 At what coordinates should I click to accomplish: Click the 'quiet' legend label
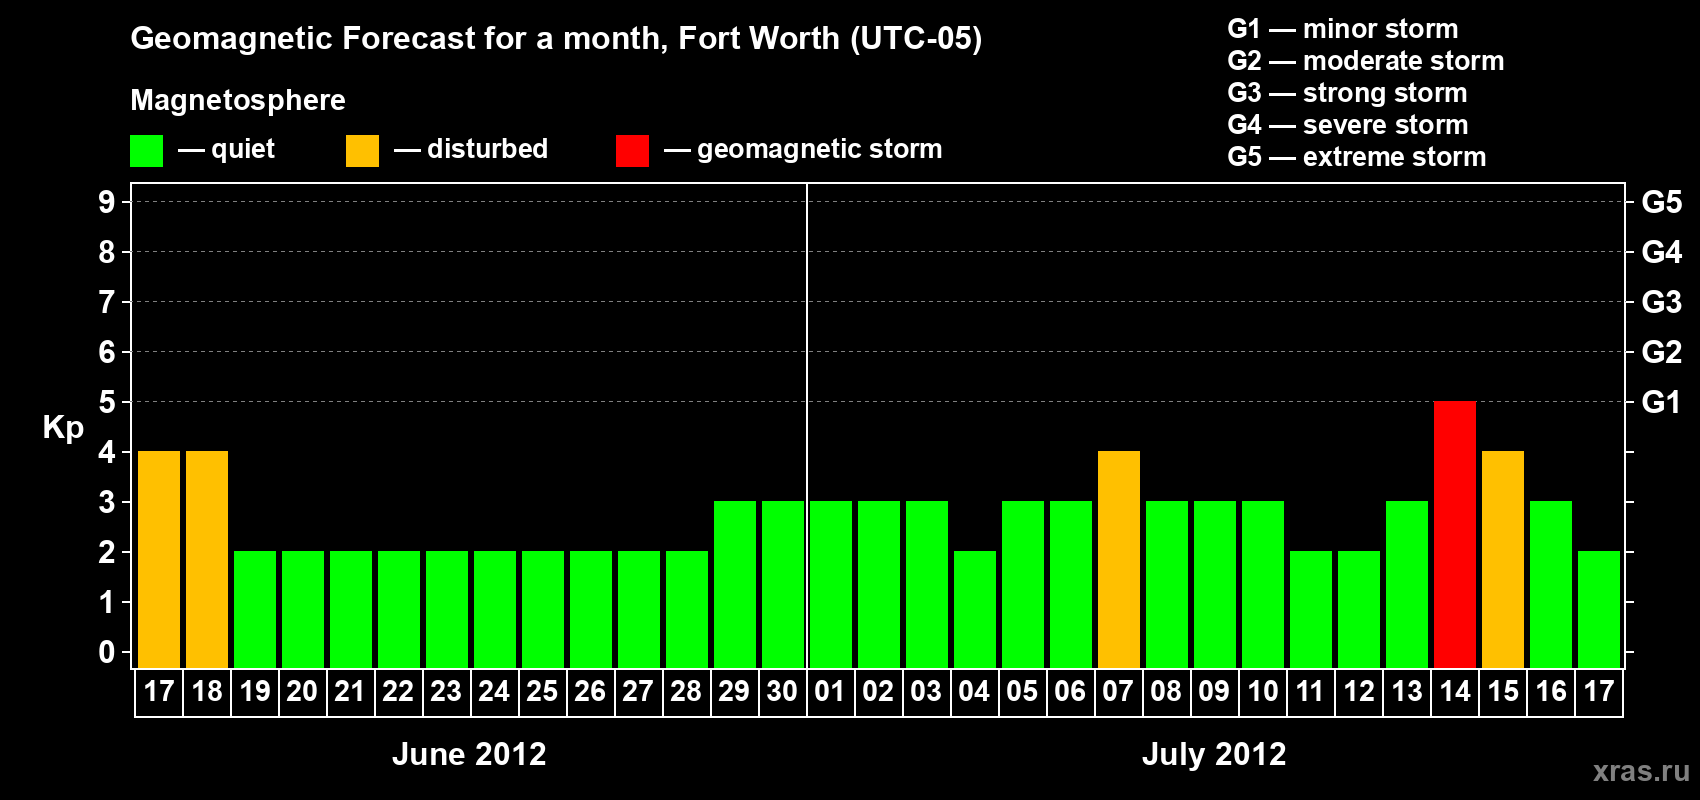(x=243, y=149)
